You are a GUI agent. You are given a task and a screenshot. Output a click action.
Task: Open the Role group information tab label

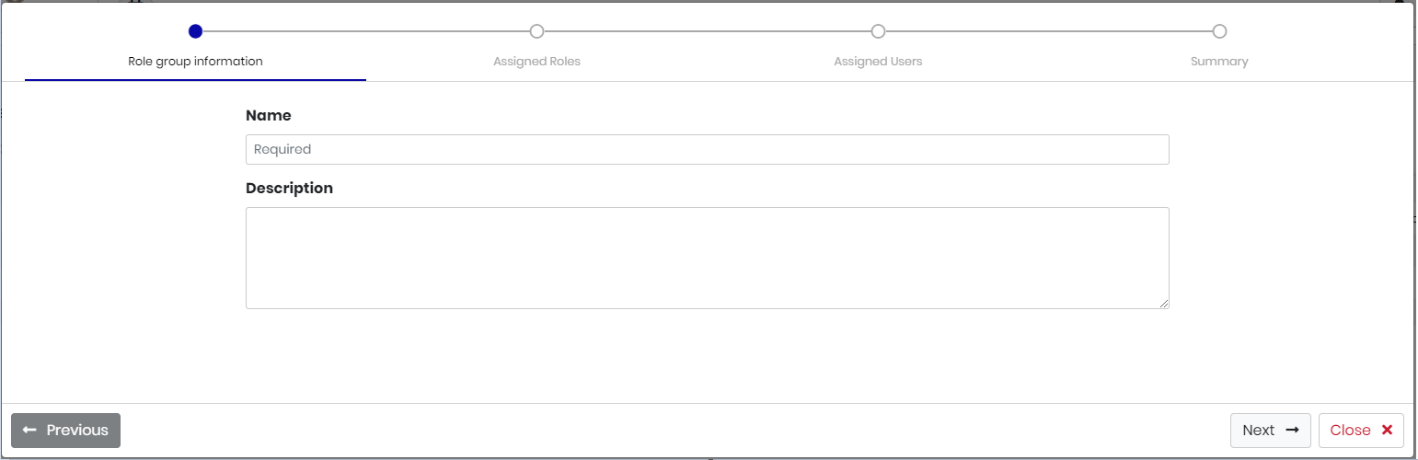pos(195,61)
